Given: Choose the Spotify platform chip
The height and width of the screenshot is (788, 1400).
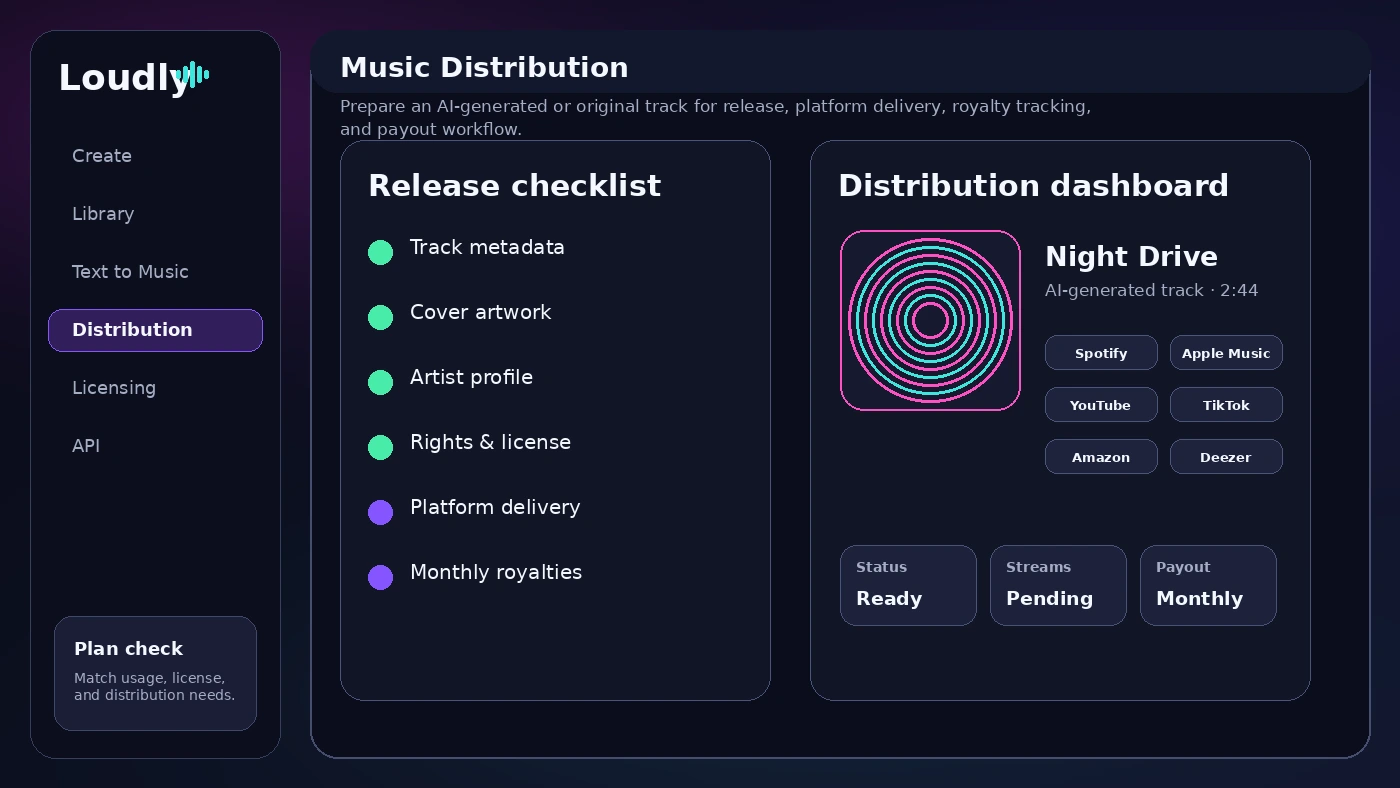Looking at the screenshot, I should [x=1101, y=353].
